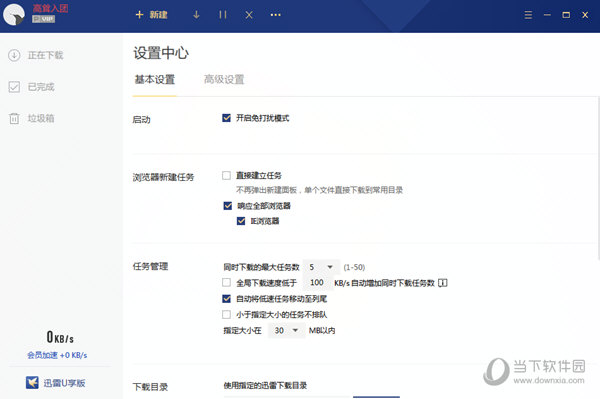
Task: Maximize the window
Action: pyautogui.click(x=566, y=15)
